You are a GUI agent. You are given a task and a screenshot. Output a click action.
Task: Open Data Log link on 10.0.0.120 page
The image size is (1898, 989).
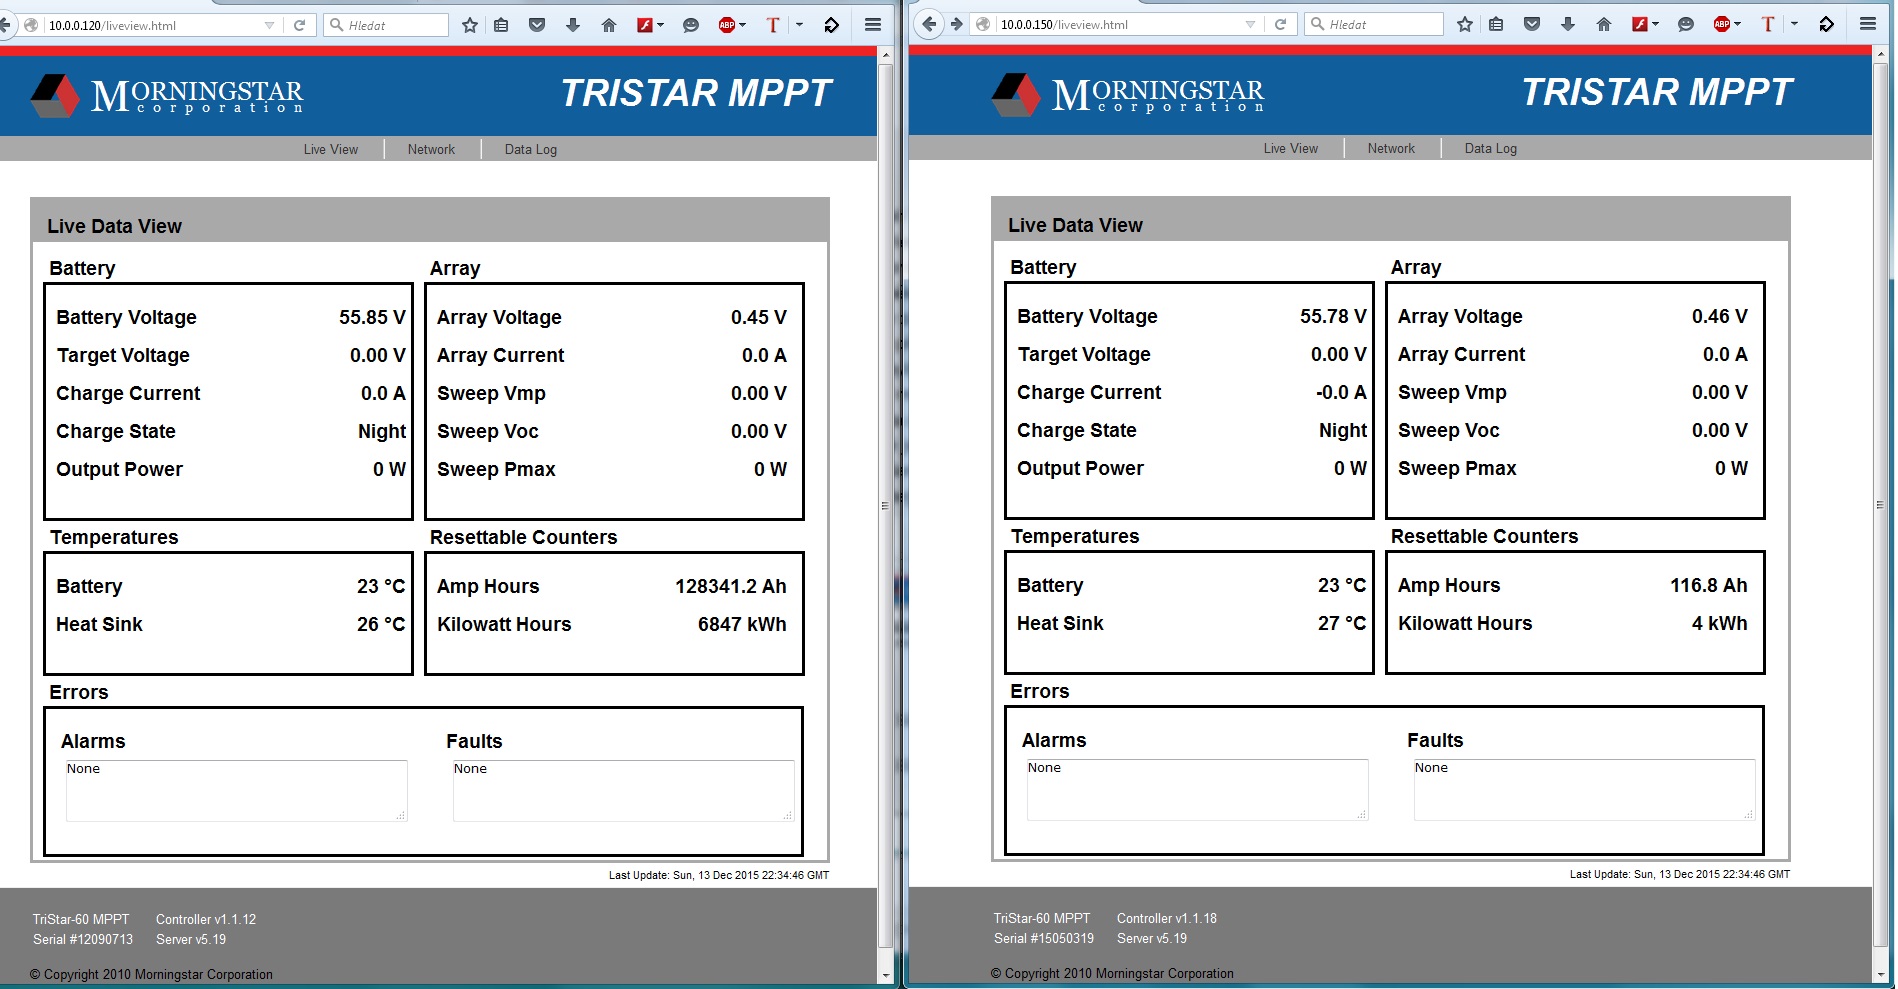531,149
